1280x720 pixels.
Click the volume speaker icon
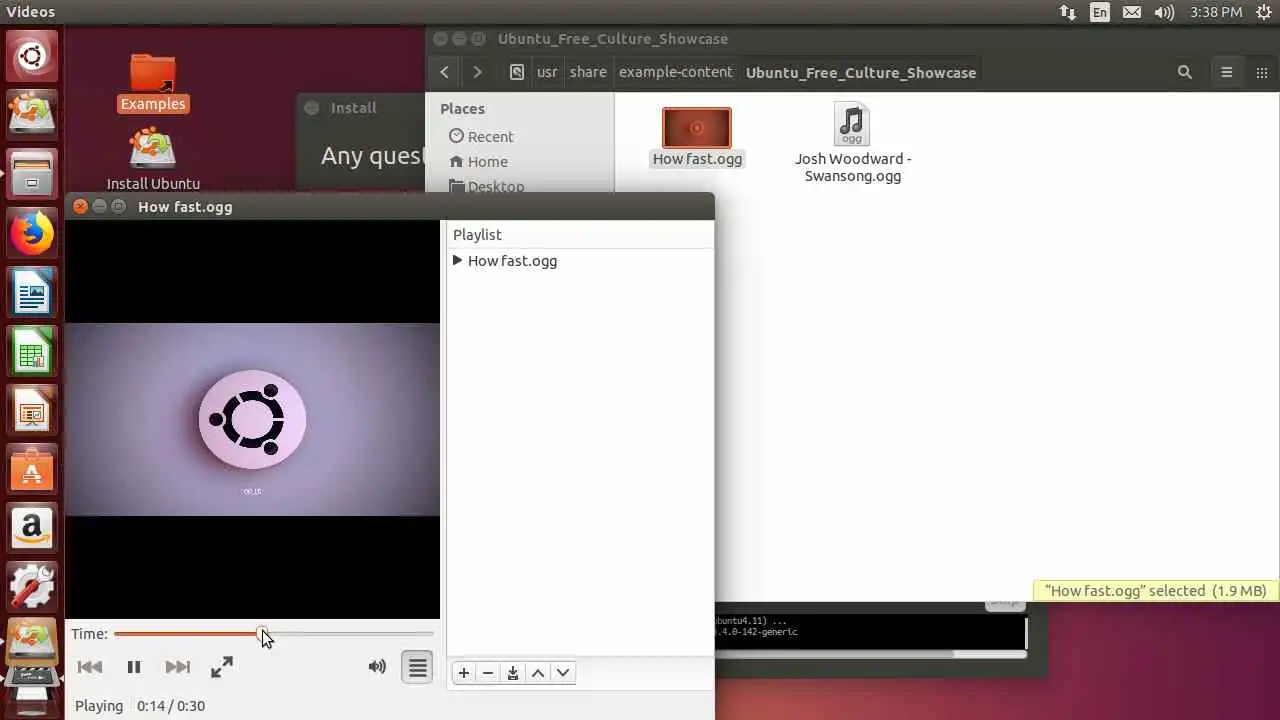coord(377,666)
